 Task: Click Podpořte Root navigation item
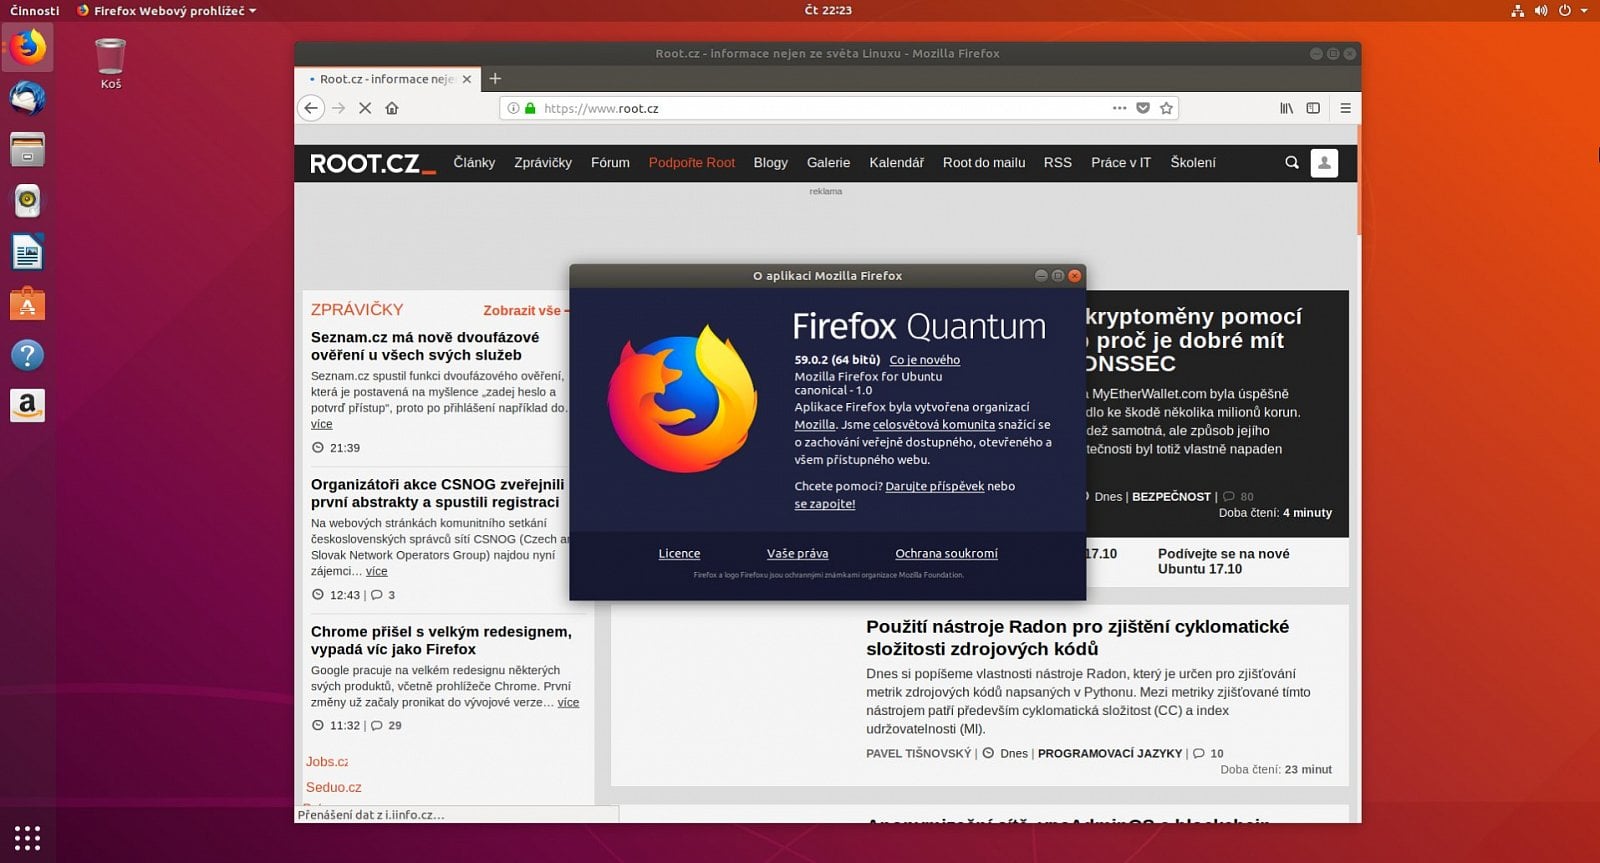[x=692, y=162]
